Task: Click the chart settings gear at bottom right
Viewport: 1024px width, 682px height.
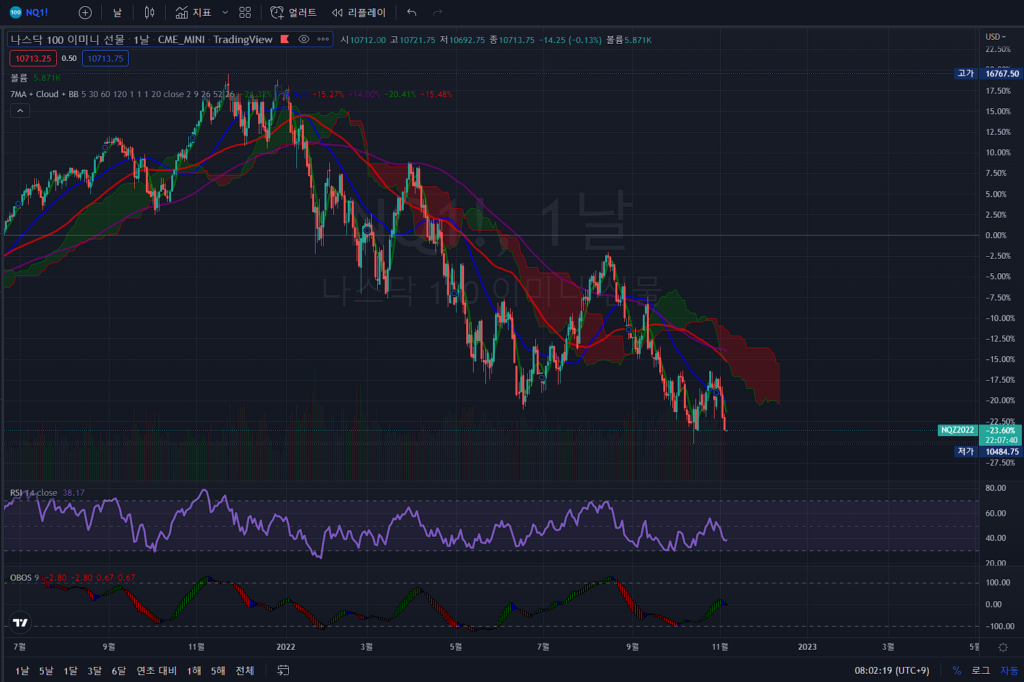Action: click(1003, 649)
